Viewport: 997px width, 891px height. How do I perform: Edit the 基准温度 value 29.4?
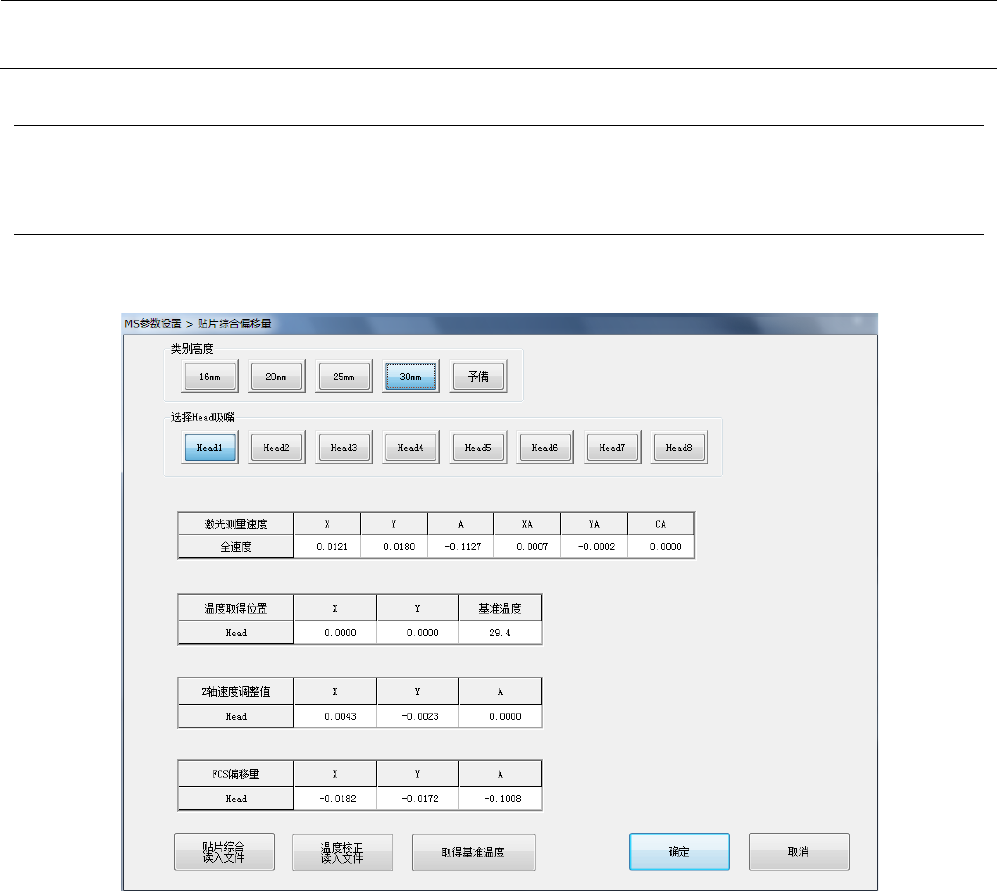click(500, 632)
